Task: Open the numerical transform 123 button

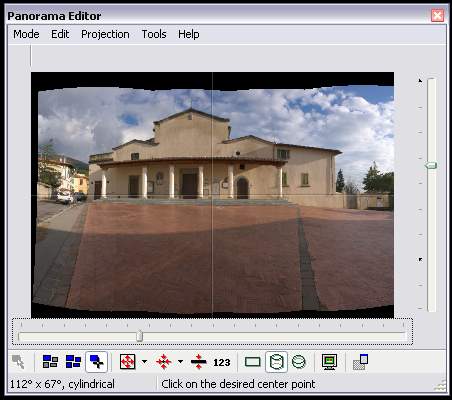Action: [x=222, y=362]
